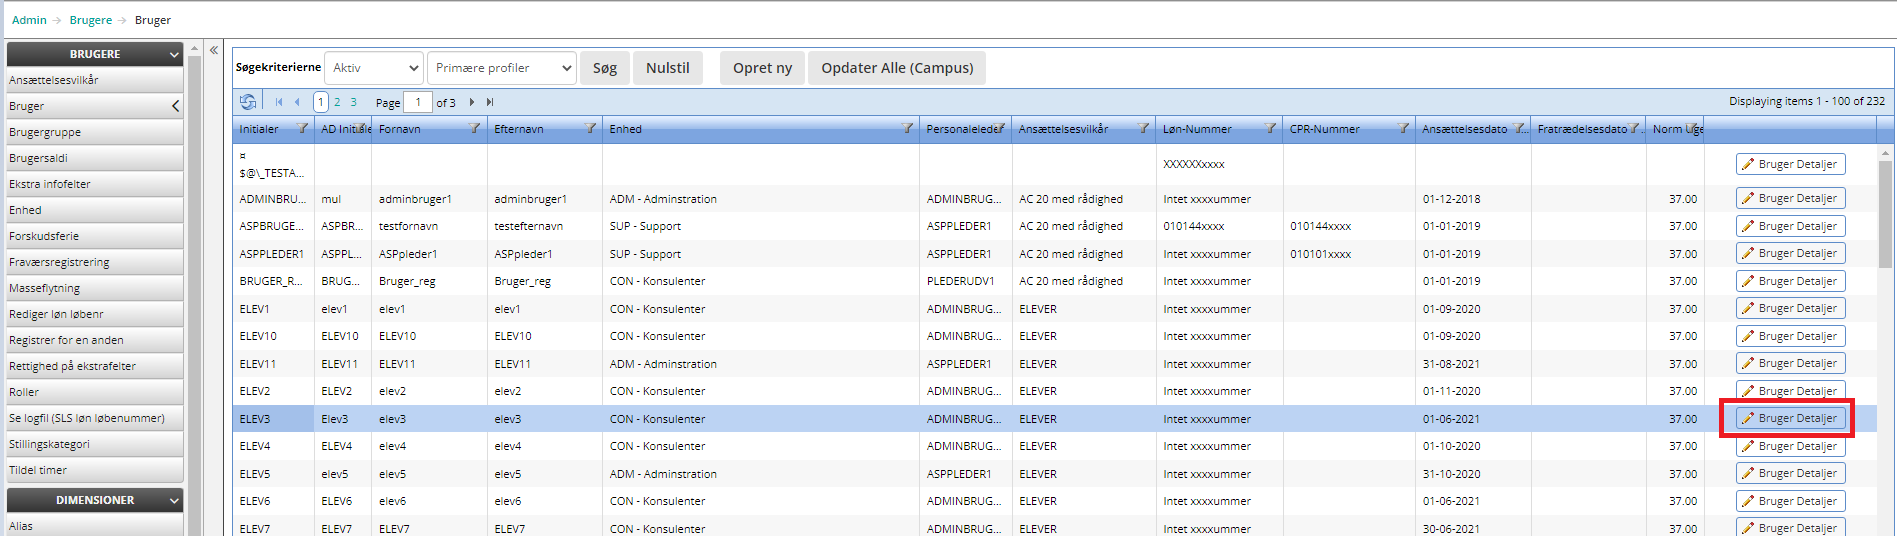The width and height of the screenshot is (1897, 536).
Task: Collapse the BRUGERE sidebar section
Action: [174, 54]
